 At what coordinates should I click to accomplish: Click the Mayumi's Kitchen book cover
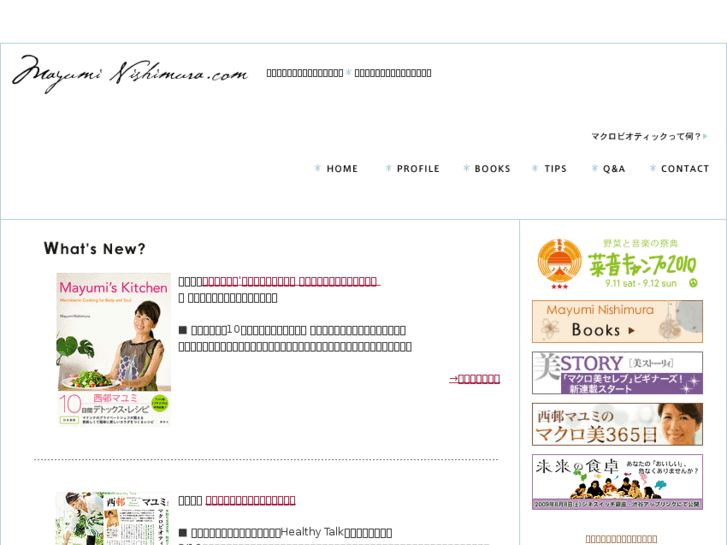tap(114, 349)
